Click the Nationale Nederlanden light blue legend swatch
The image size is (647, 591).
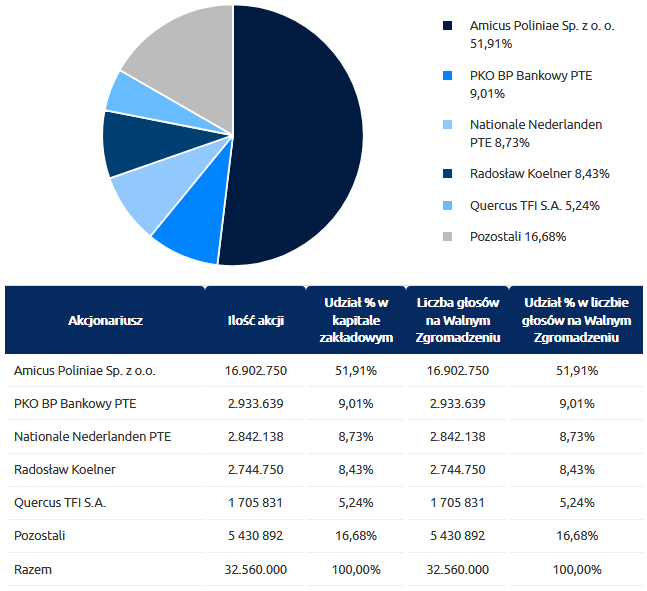[x=447, y=125]
